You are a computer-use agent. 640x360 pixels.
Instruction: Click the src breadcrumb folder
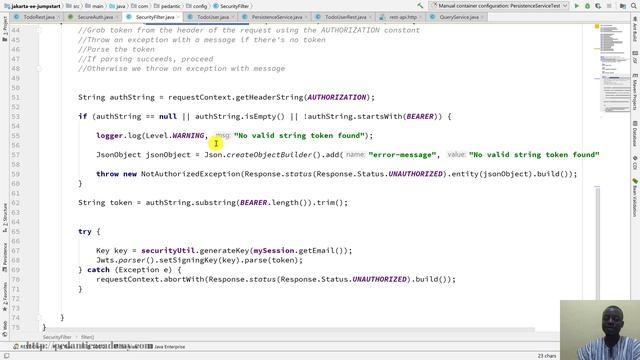click(x=73, y=6)
